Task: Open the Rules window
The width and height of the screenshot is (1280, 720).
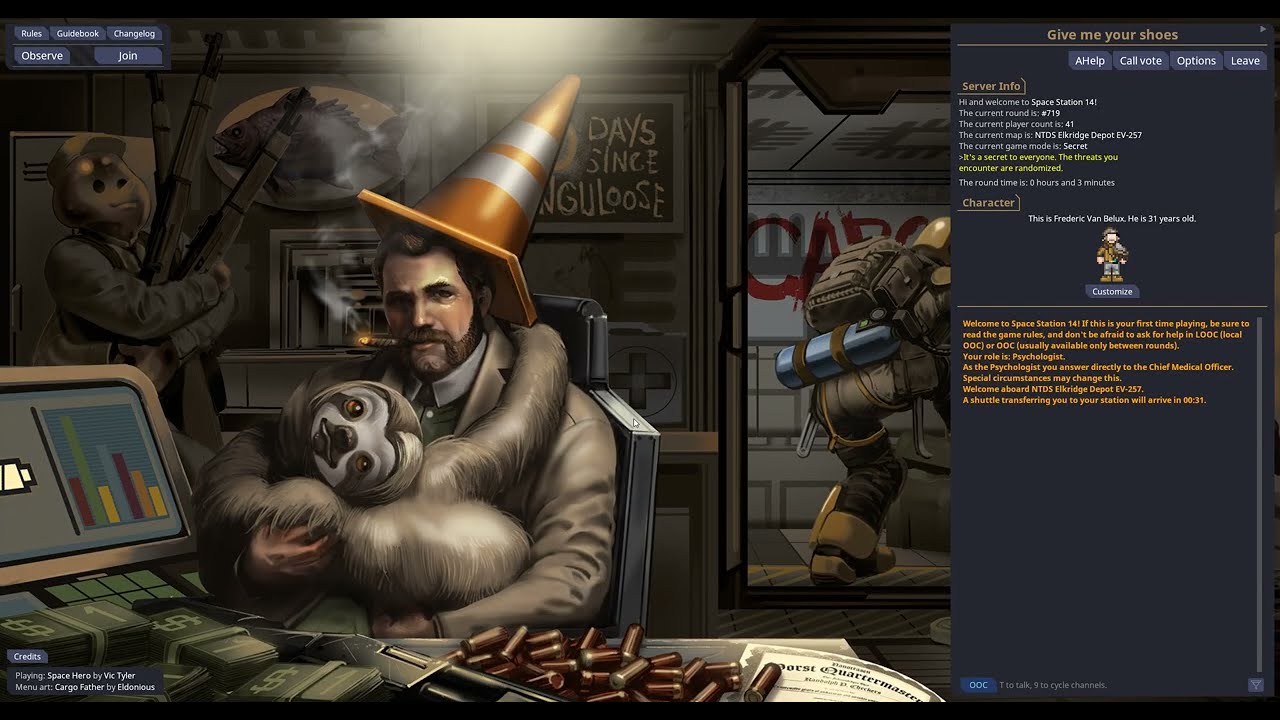Action: click(32, 33)
